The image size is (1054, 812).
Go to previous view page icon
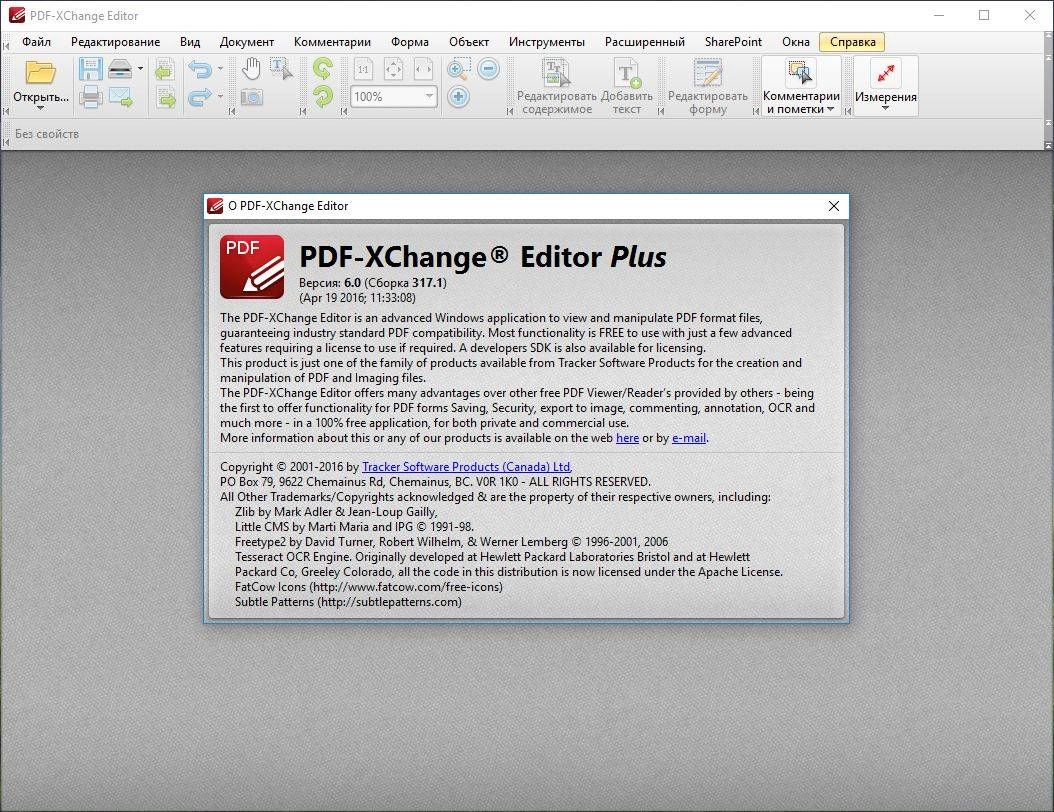coord(165,69)
